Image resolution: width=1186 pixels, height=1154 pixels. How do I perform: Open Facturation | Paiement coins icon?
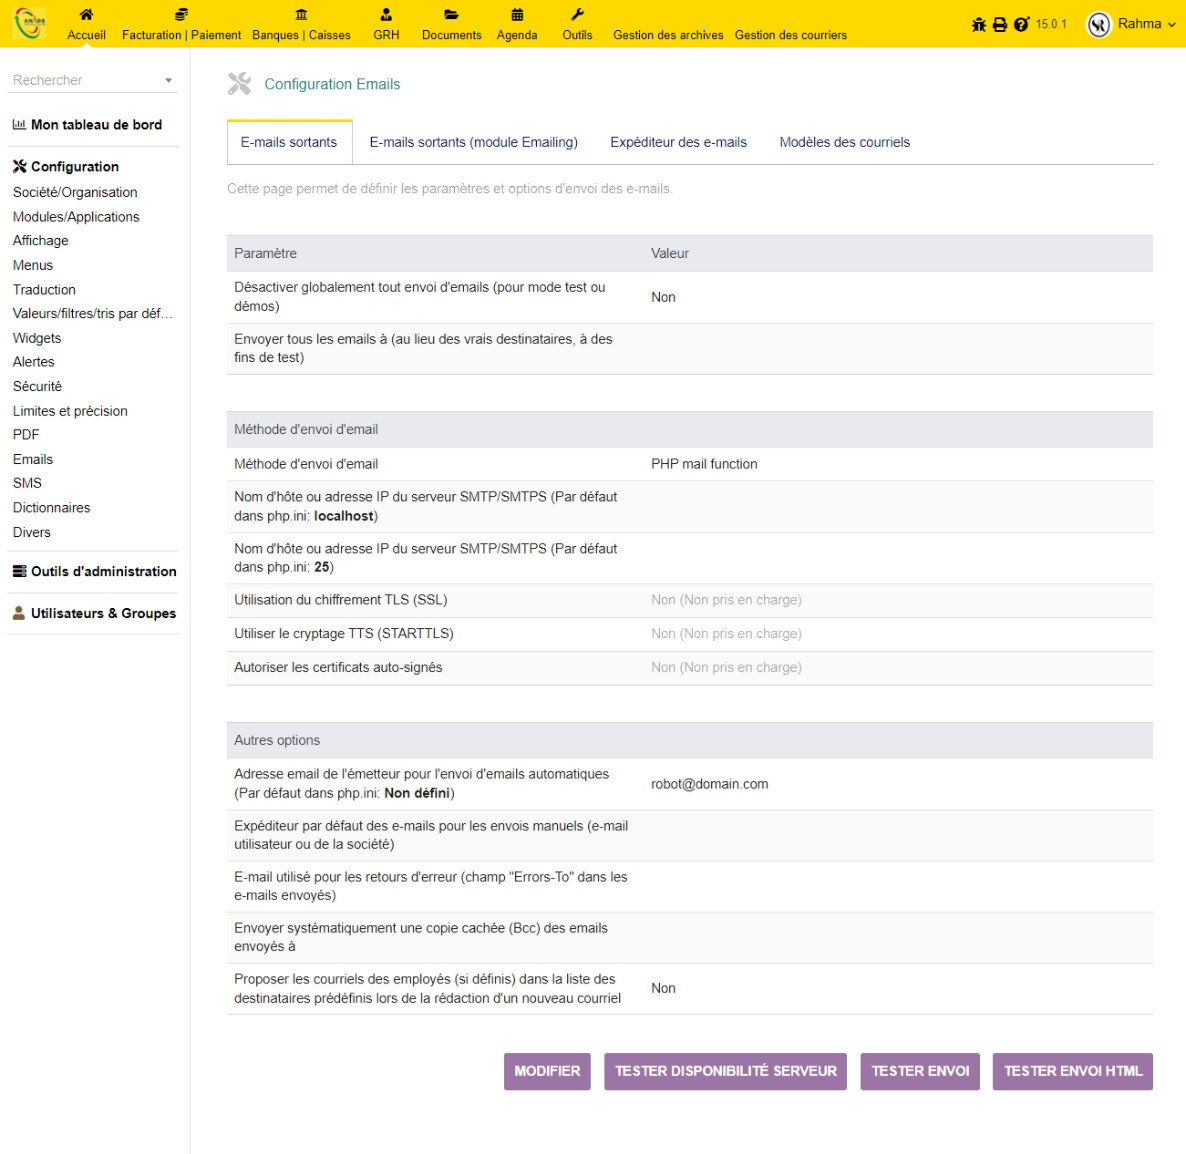click(181, 15)
